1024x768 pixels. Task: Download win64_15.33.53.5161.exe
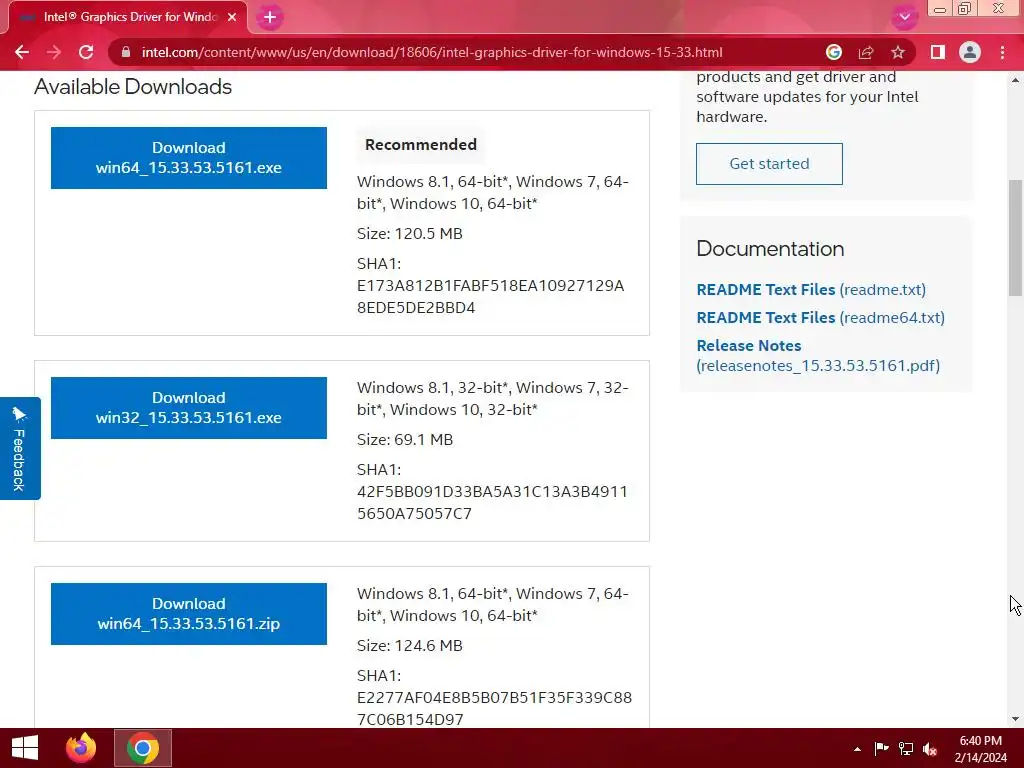tap(189, 158)
